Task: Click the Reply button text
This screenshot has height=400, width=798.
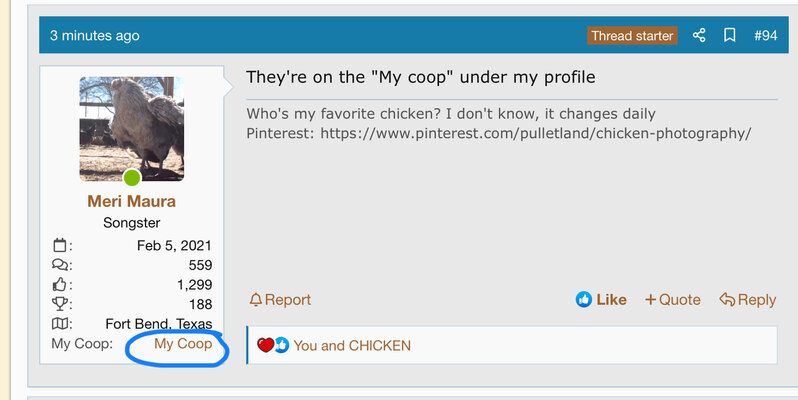Action: [757, 300]
